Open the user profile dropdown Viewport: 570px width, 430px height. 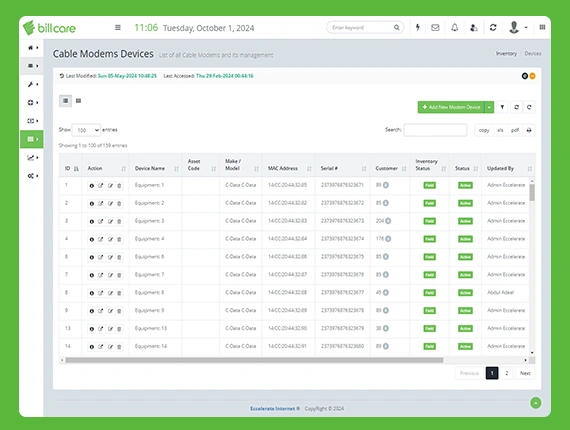(x=518, y=27)
